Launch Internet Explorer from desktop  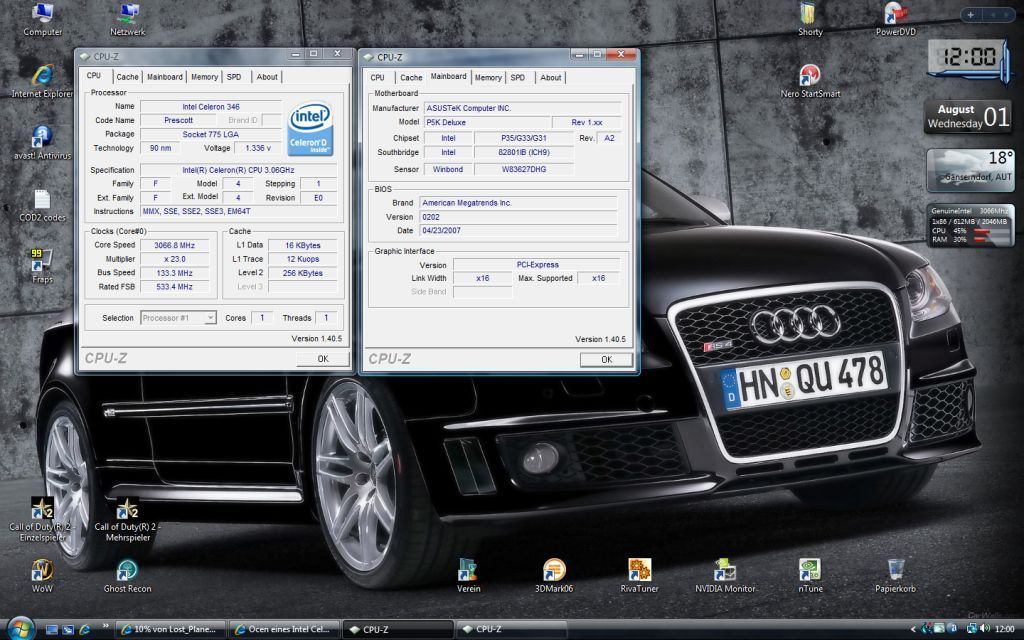click(x=42, y=81)
